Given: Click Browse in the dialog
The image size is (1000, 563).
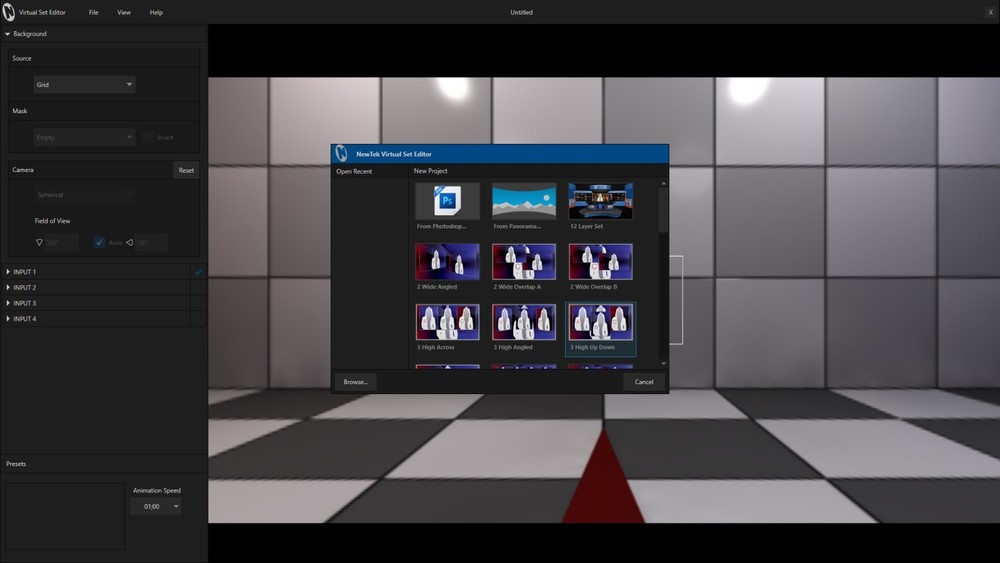Looking at the screenshot, I should click(x=355, y=382).
